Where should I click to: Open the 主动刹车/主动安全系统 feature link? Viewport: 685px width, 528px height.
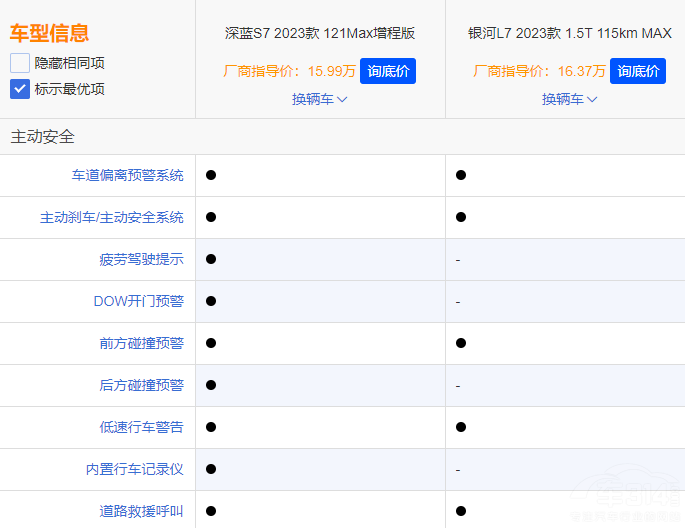(112, 217)
